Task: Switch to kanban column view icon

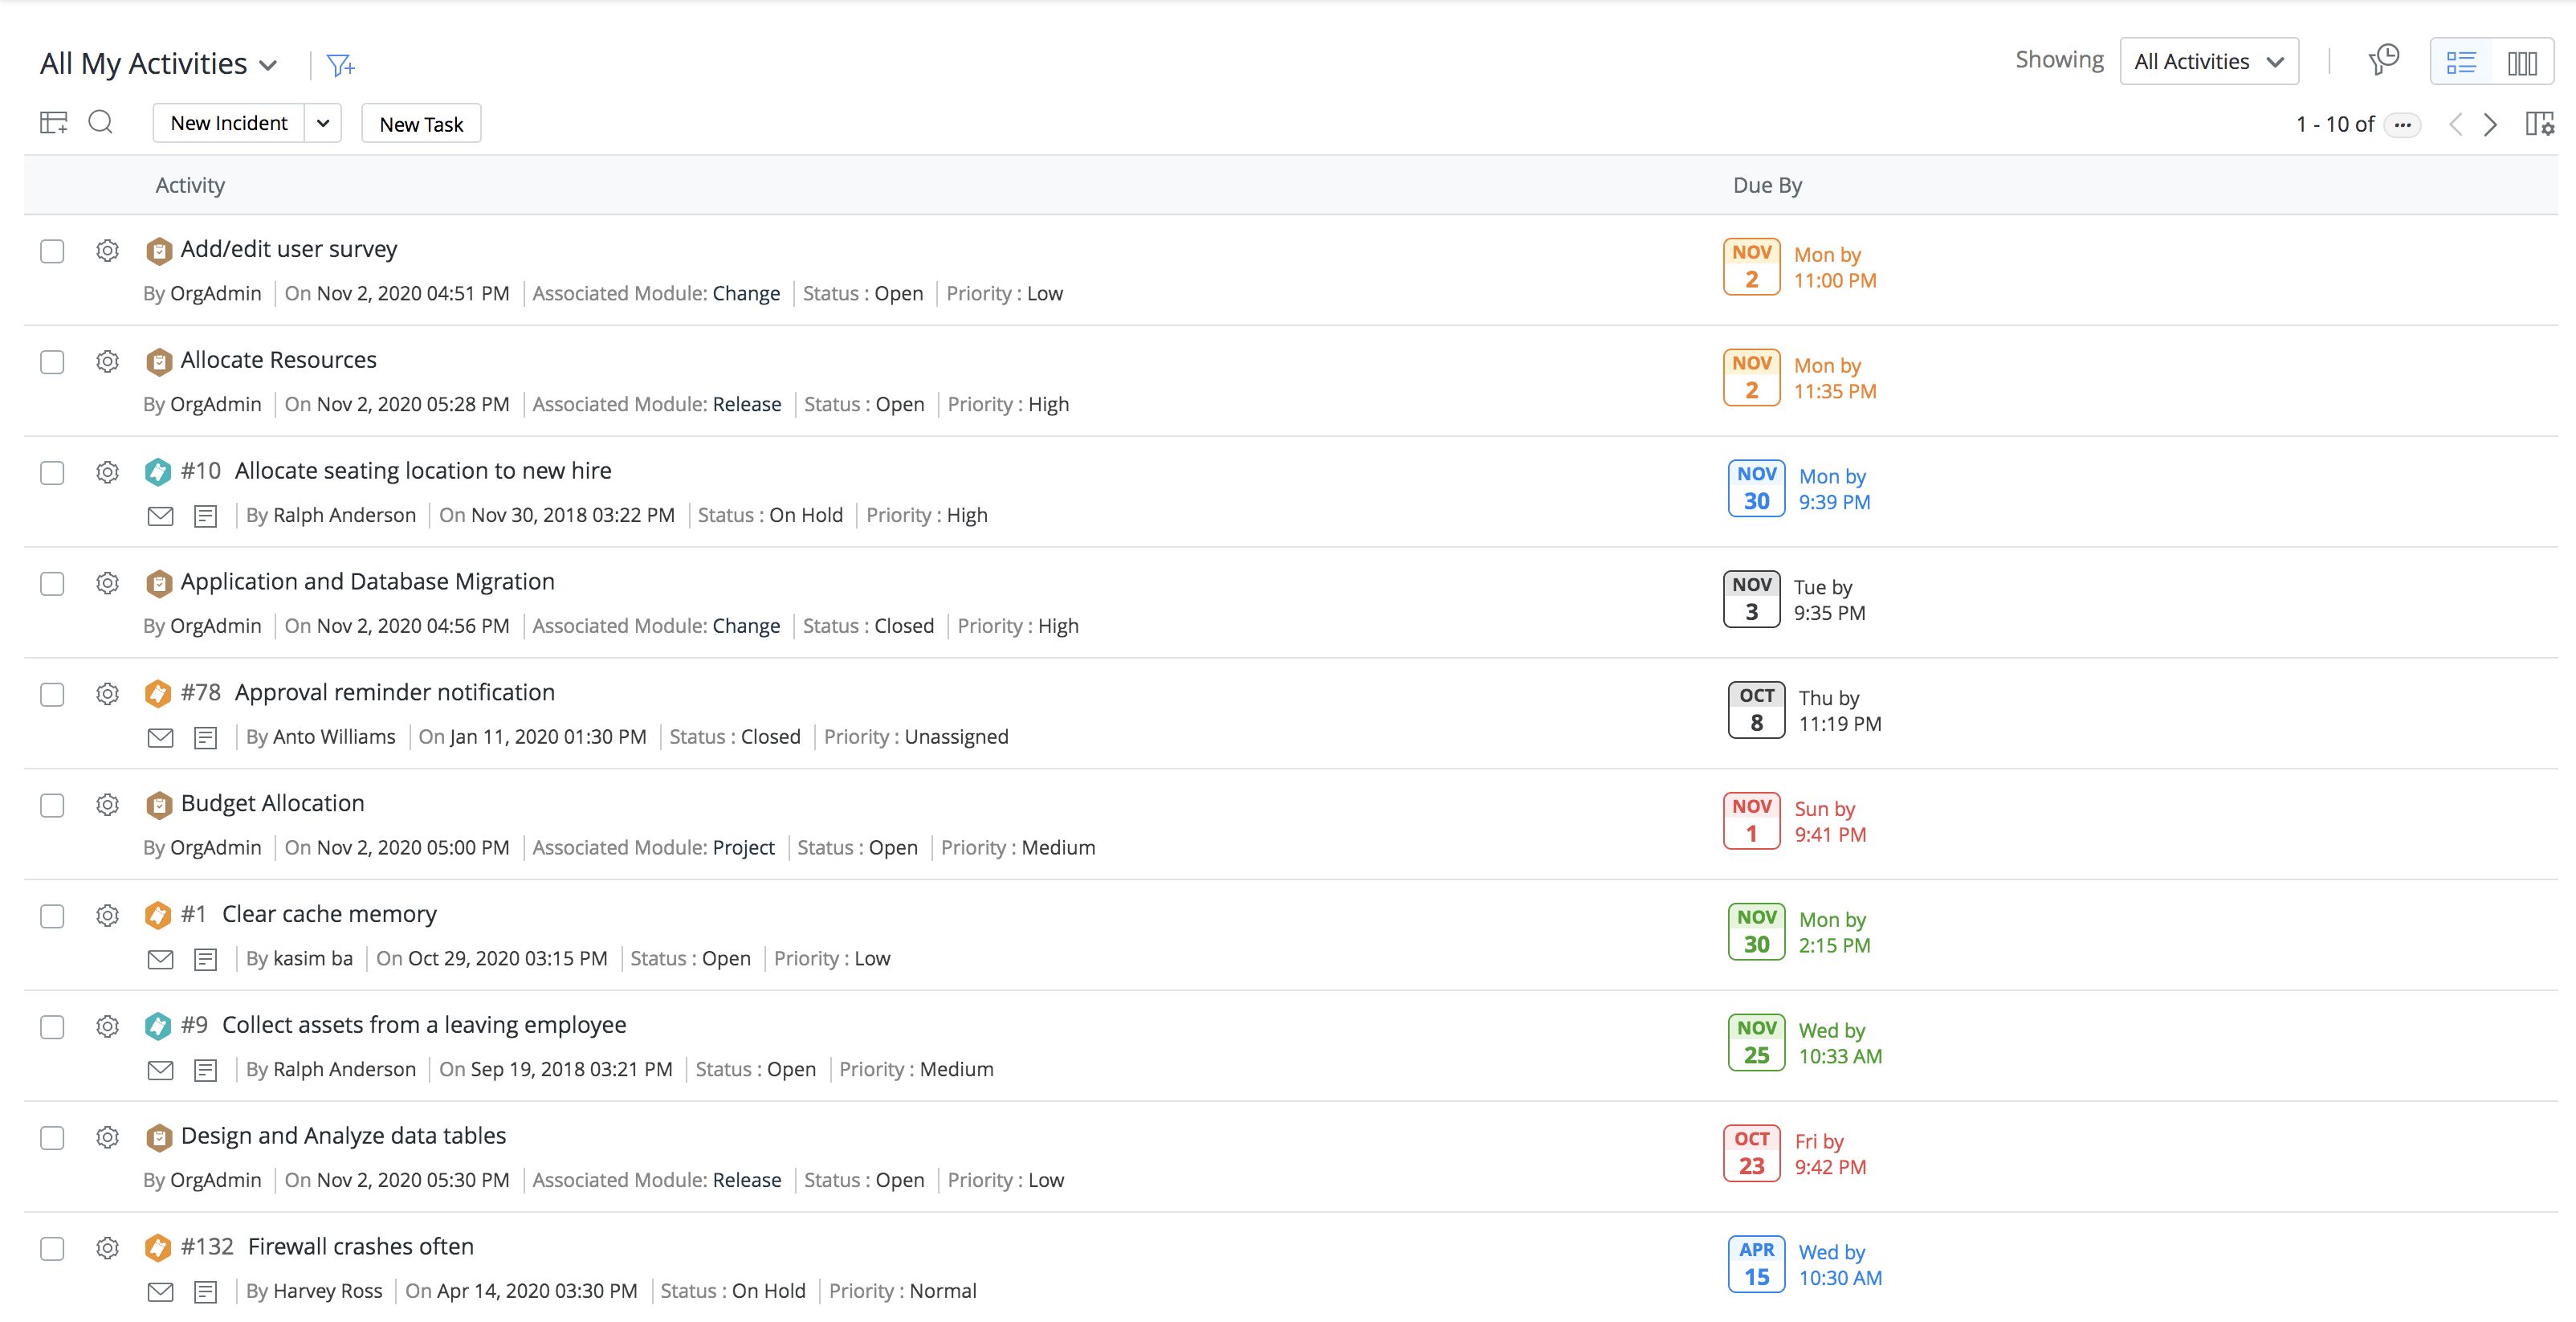Action: 2522,63
